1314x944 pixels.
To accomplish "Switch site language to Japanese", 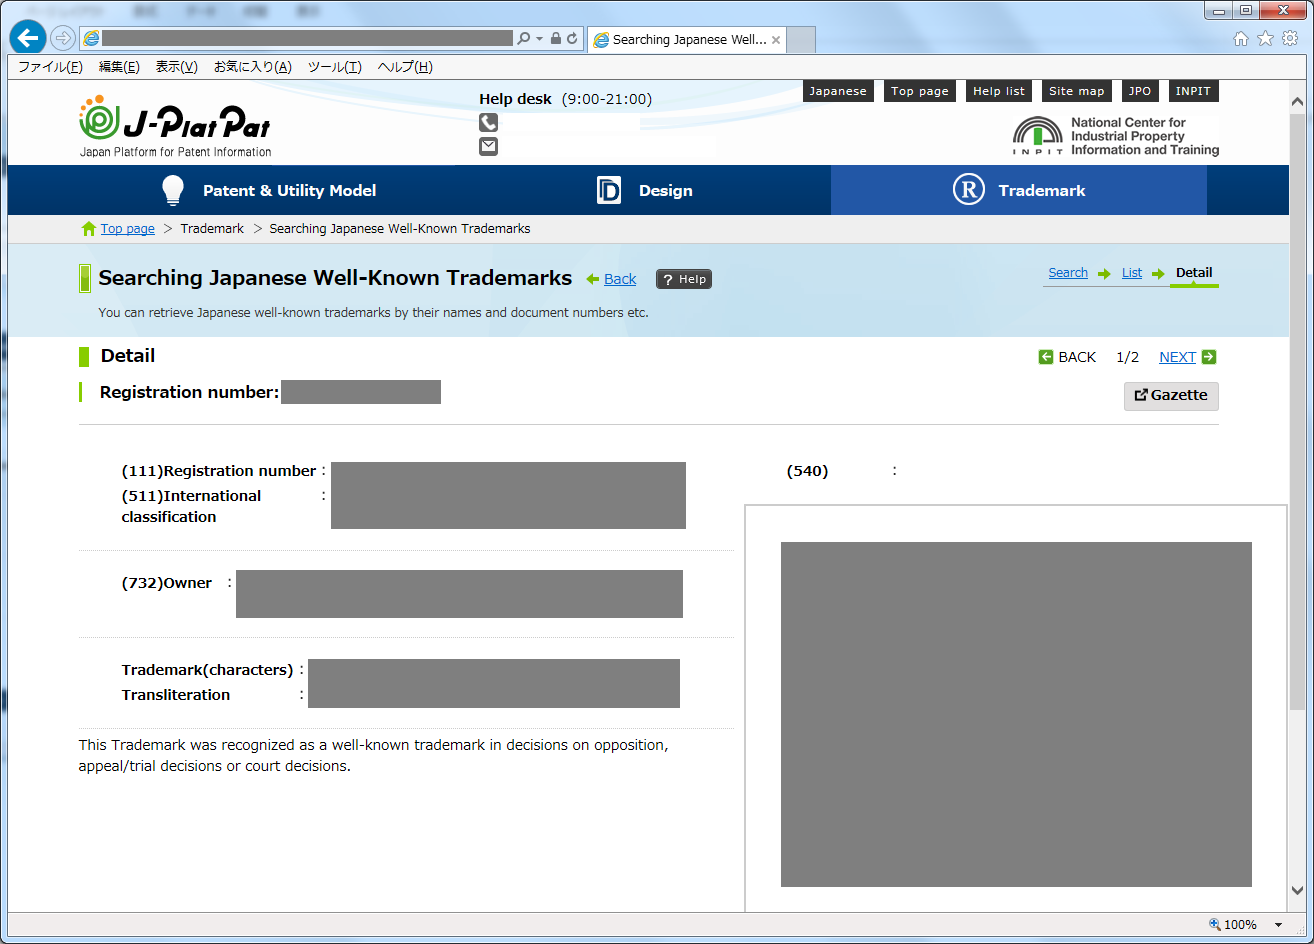I will 837,91.
